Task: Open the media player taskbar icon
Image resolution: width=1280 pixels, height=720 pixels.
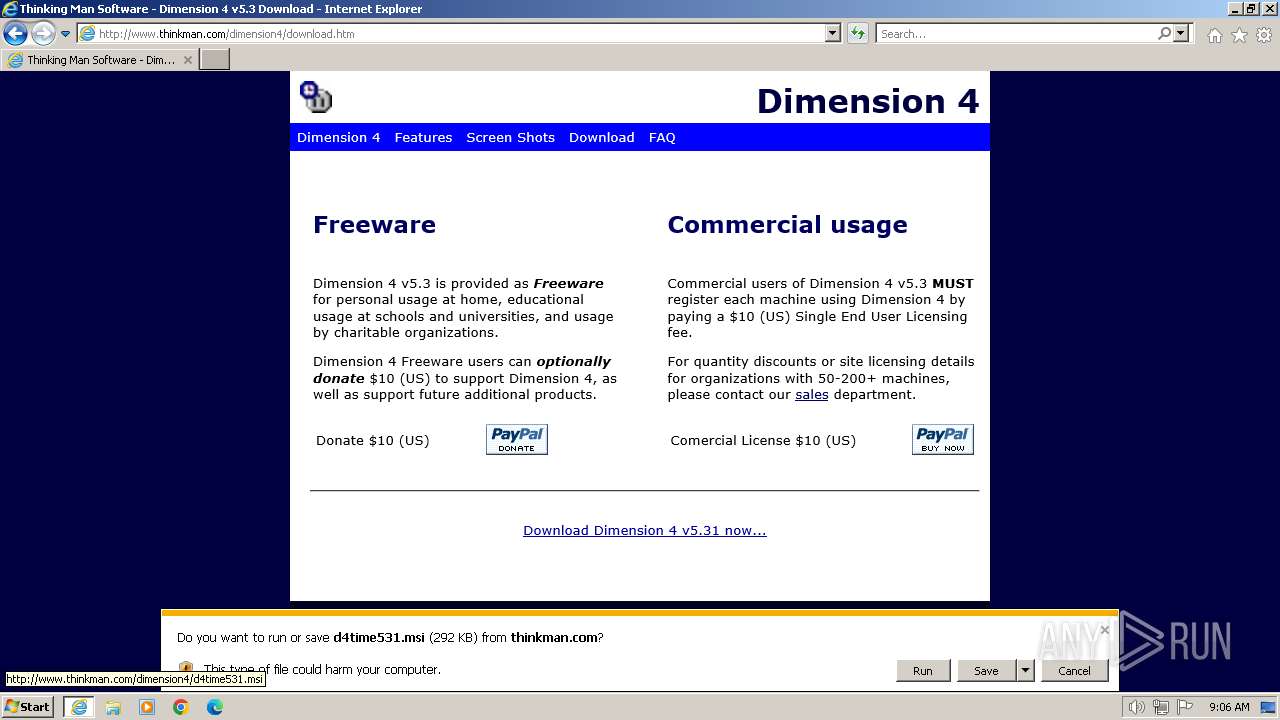Action: 147,707
